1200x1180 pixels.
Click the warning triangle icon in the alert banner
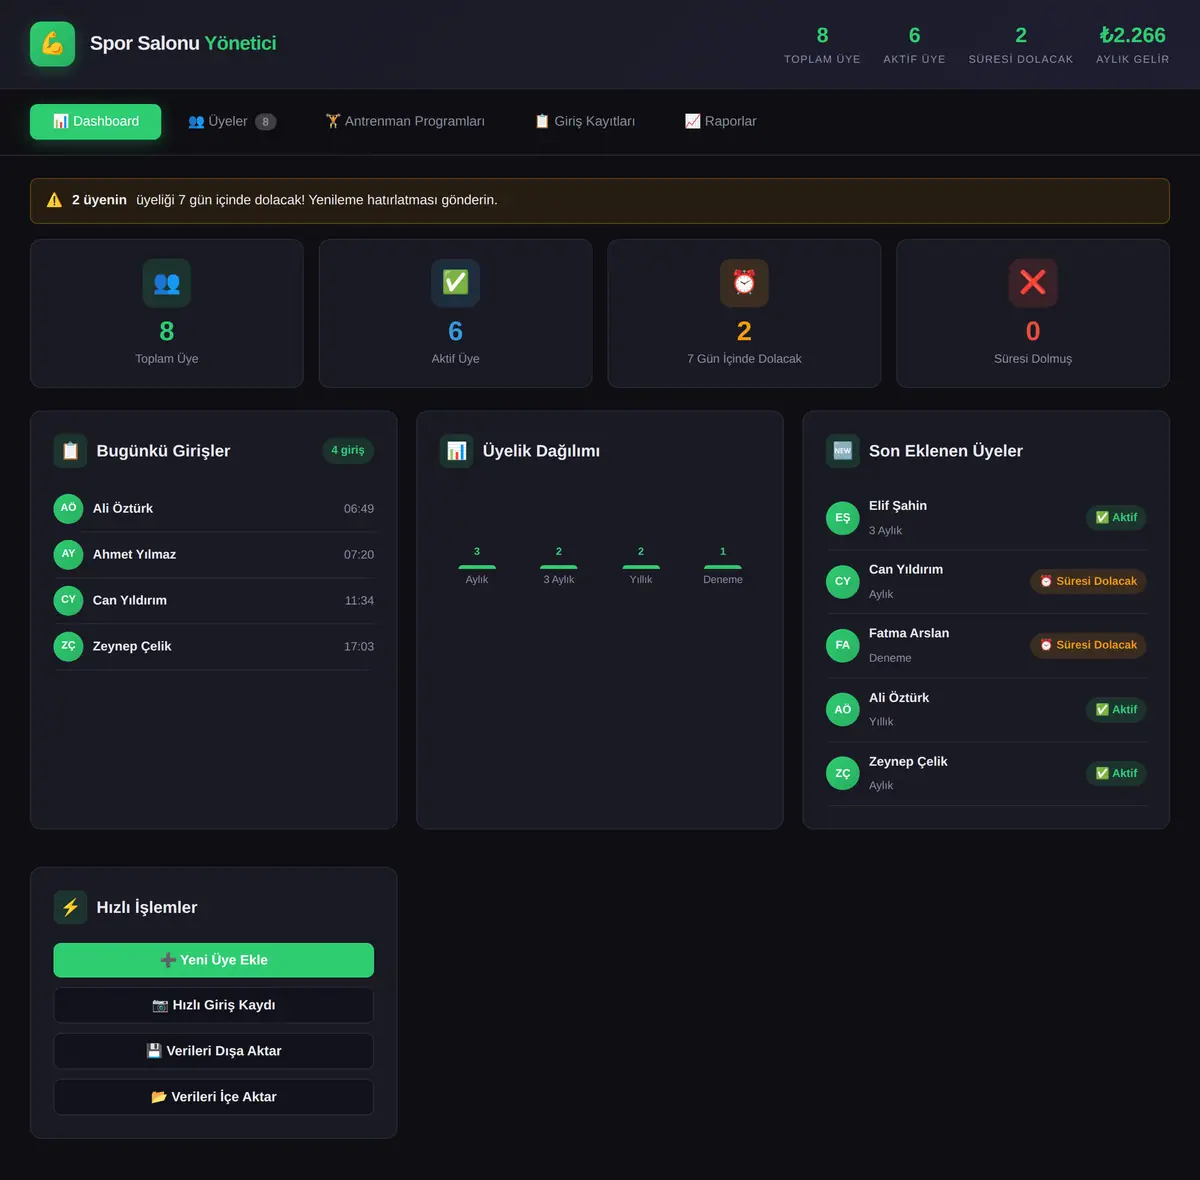[x=54, y=200]
